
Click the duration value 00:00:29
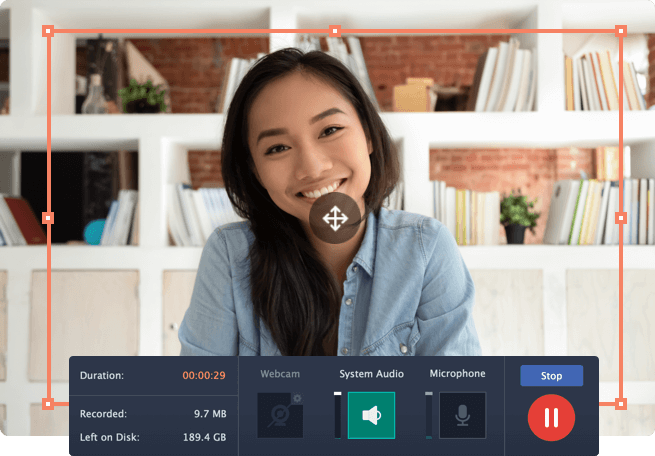click(x=204, y=375)
